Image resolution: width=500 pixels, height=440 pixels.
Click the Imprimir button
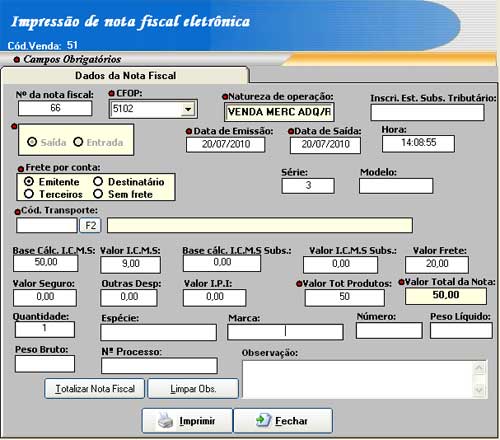187,421
